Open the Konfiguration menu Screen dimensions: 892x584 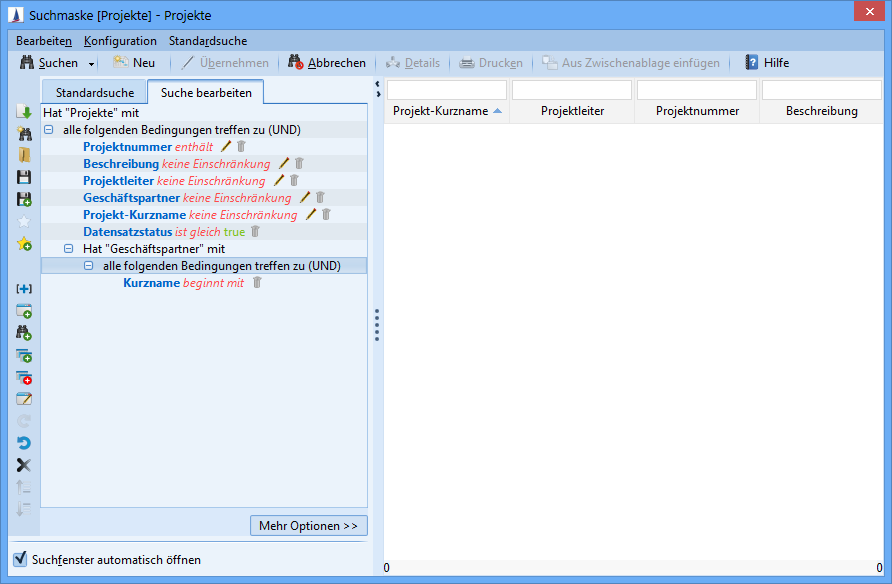tap(120, 41)
